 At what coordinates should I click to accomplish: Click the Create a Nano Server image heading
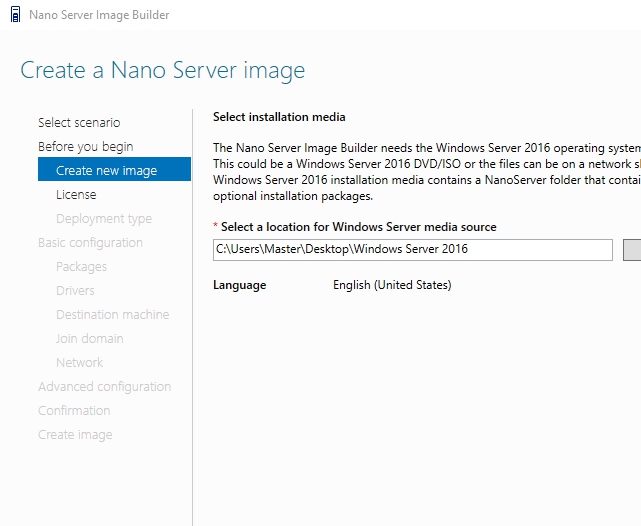162,70
